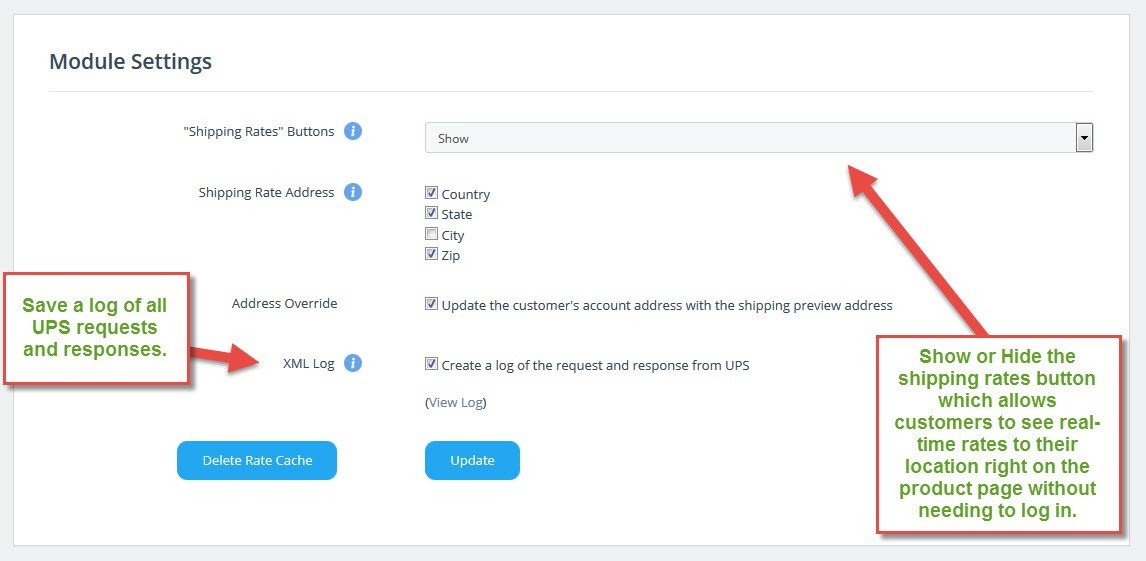The width and height of the screenshot is (1146, 561).
Task: Uncheck the Country checkbox
Action: 431,194
